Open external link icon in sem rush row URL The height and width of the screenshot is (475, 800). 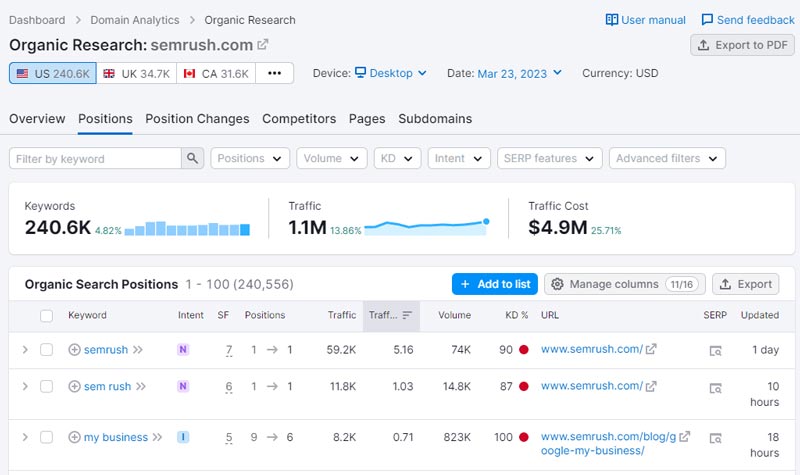tap(651, 386)
